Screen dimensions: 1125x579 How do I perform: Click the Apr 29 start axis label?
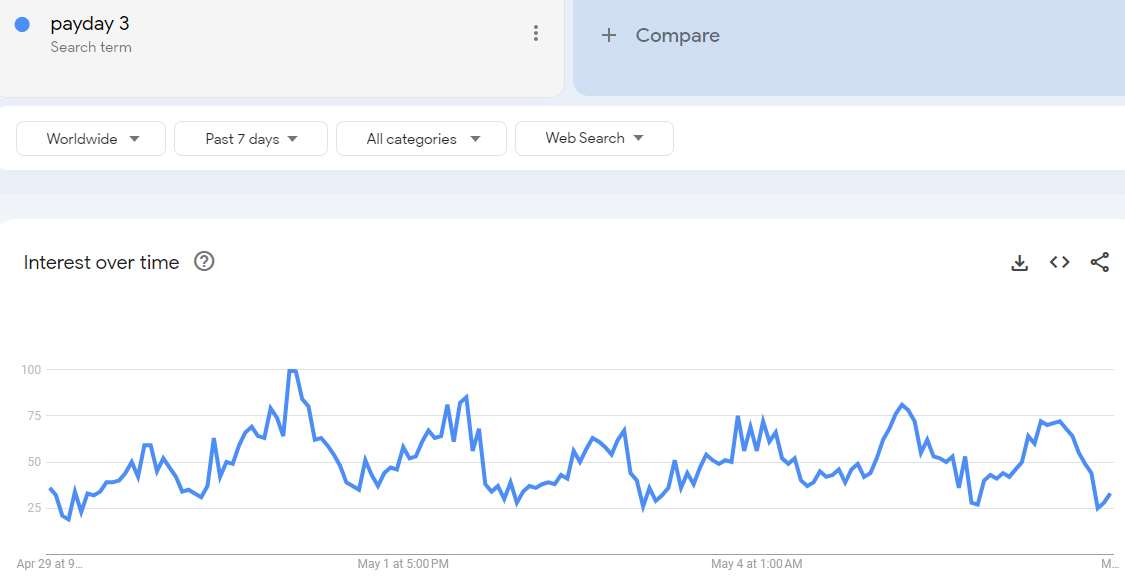click(x=50, y=564)
